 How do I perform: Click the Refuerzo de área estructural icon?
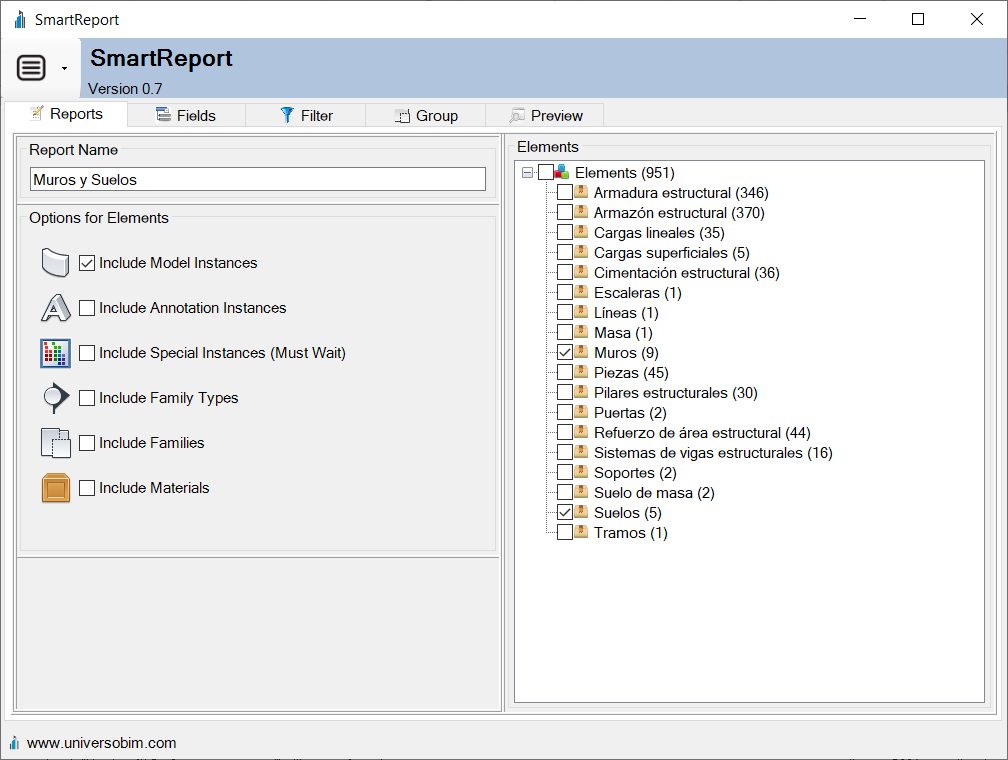click(x=581, y=431)
